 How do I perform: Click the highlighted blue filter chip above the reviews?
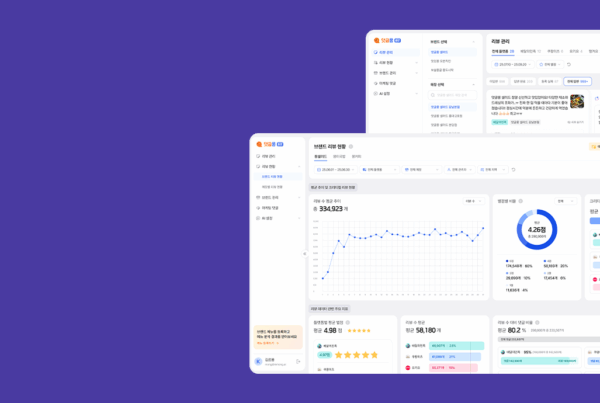pos(573,81)
